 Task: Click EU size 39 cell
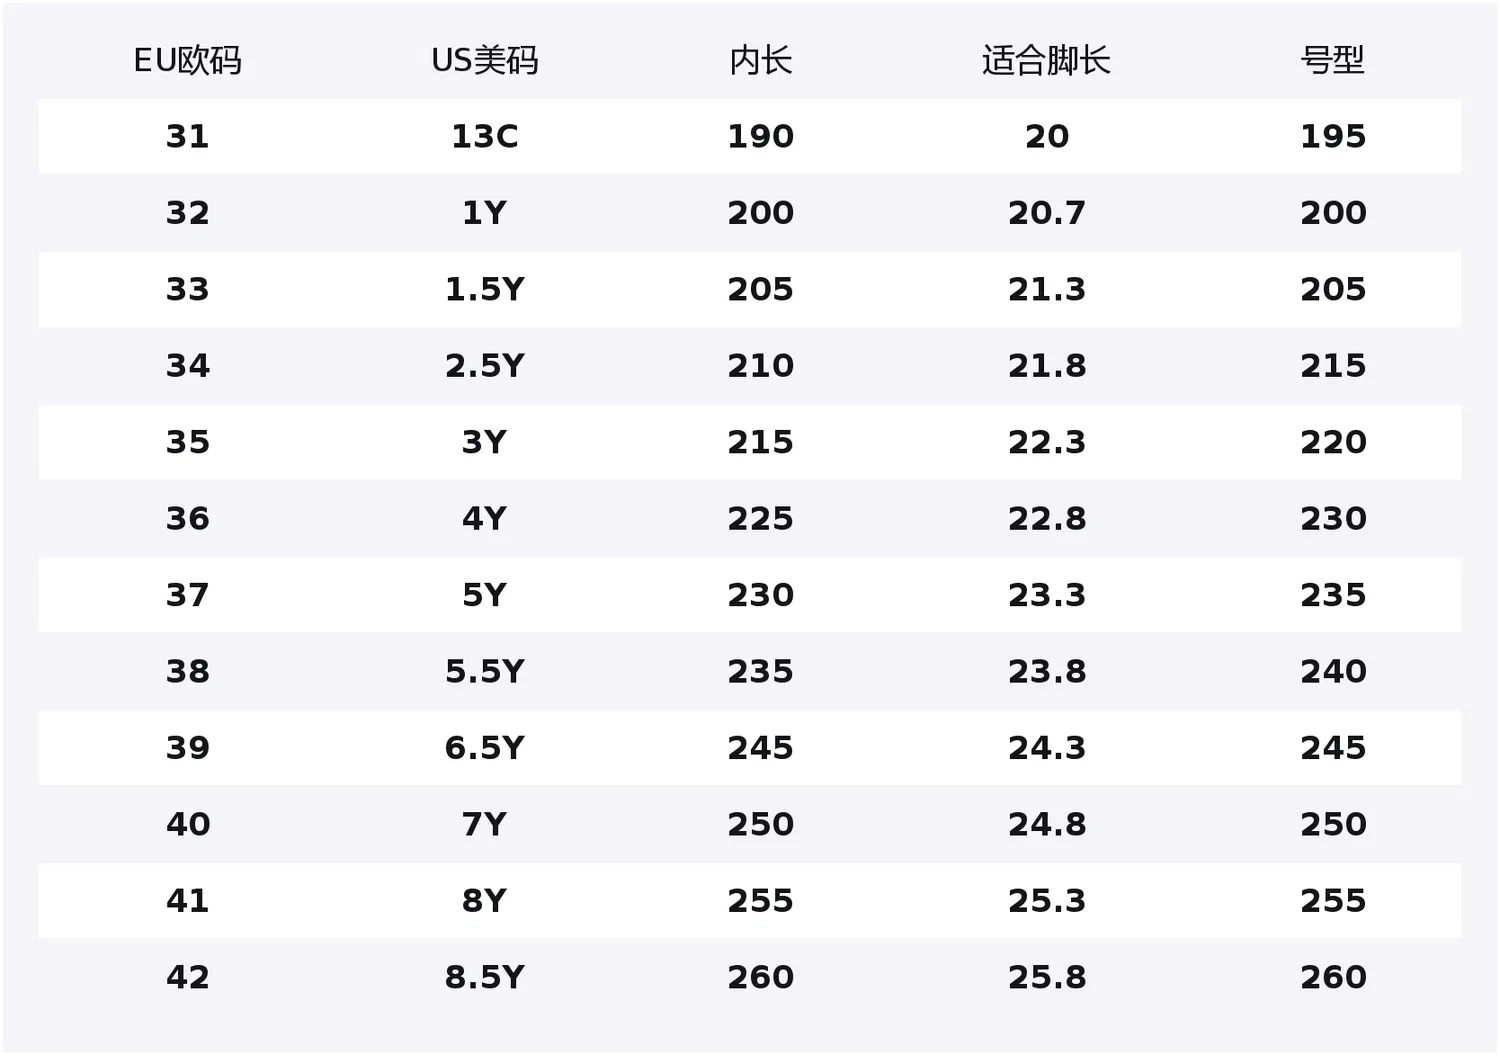coord(187,748)
